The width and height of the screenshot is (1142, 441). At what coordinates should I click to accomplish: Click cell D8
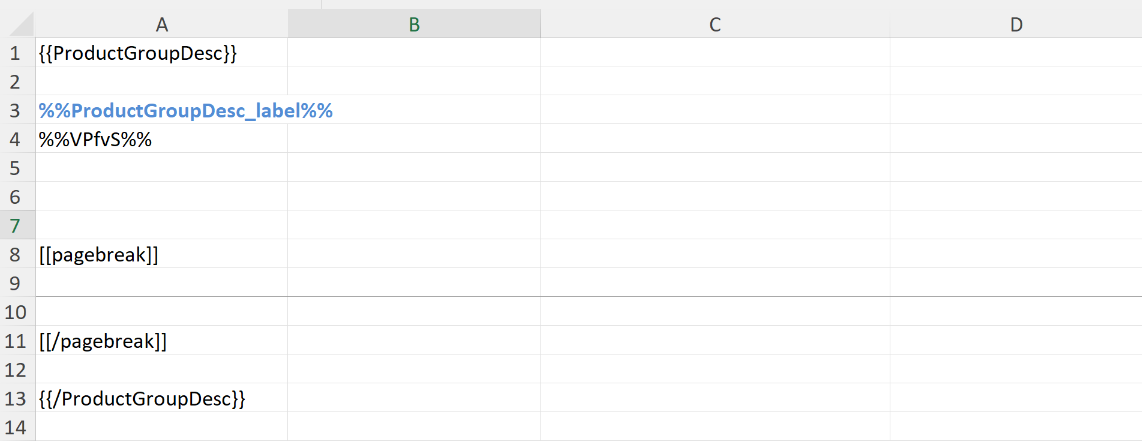pos(1016,254)
